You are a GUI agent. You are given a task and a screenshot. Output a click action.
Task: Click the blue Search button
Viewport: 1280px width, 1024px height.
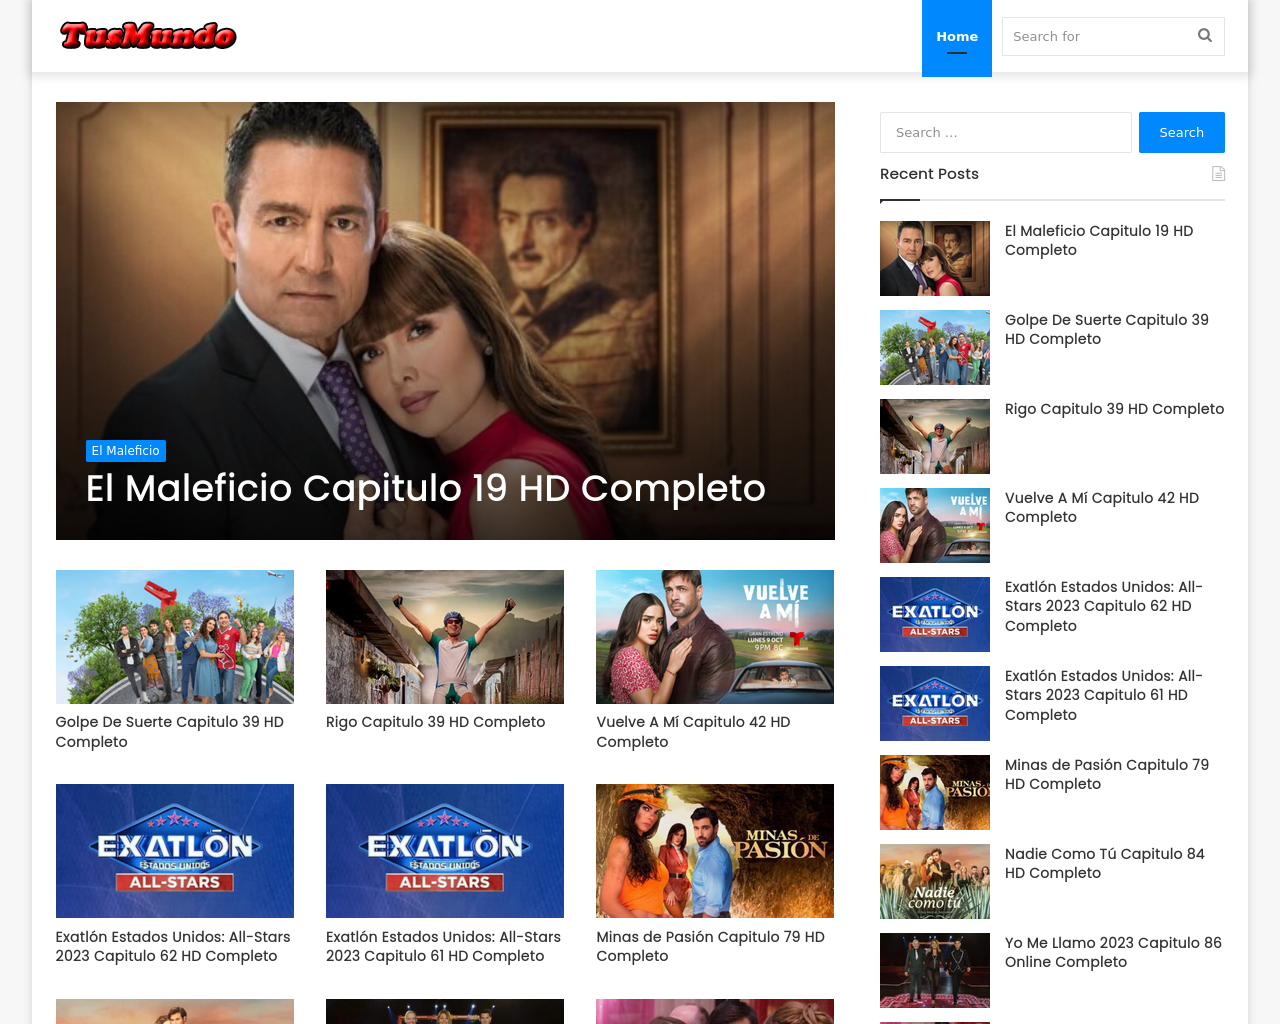(x=1181, y=132)
